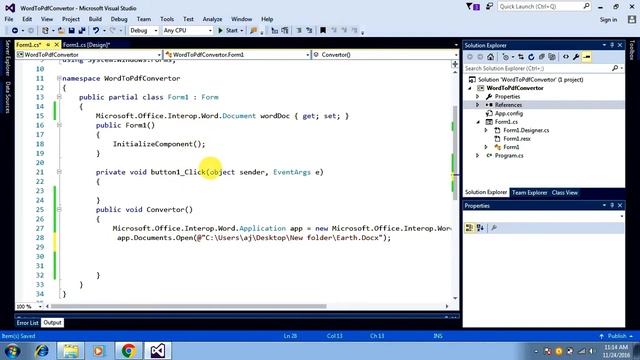Refresh Solution Explorer via Refresh icon
The width and height of the screenshot is (640, 360).
[531, 57]
